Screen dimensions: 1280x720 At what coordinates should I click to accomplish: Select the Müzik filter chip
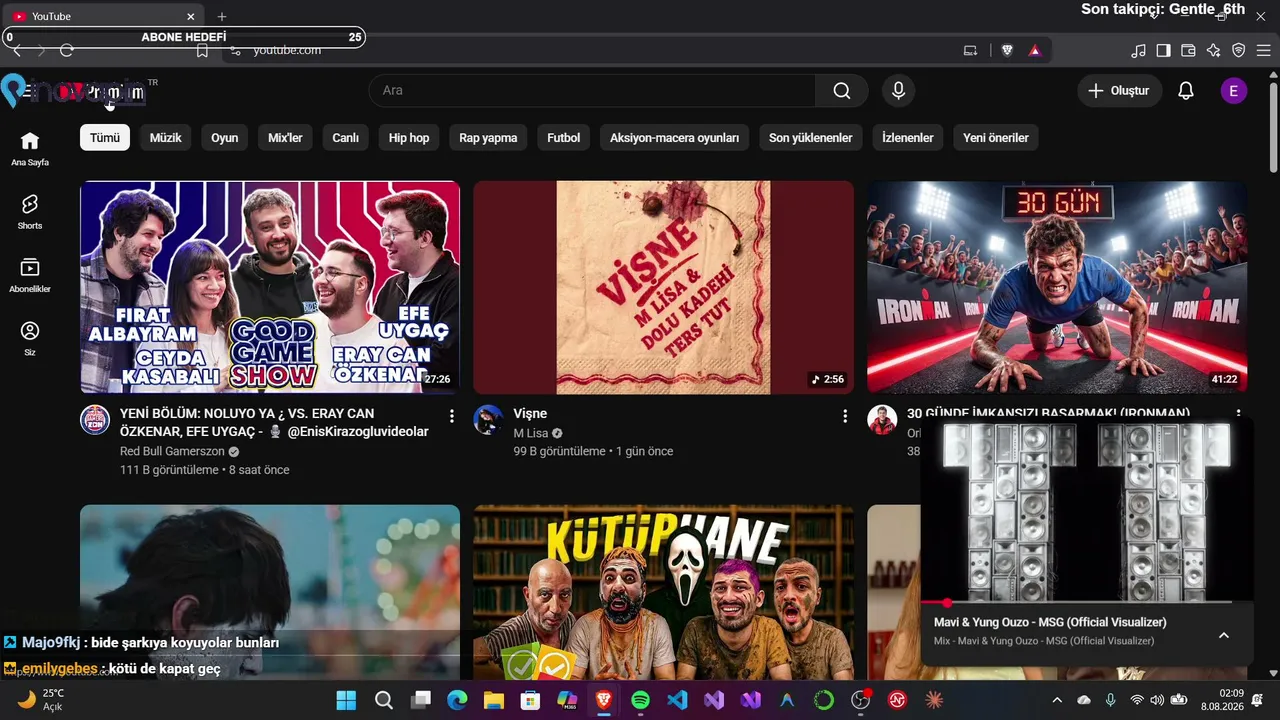pos(166,138)
